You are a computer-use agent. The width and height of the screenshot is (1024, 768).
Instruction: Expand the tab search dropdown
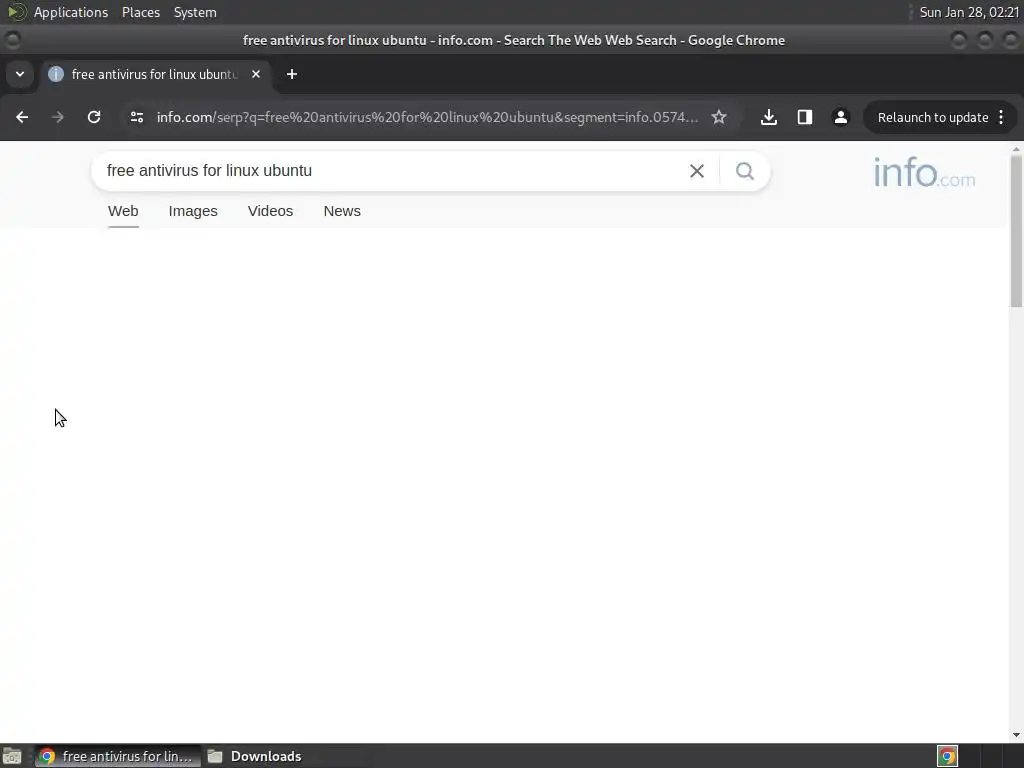(x=20, y=74)
